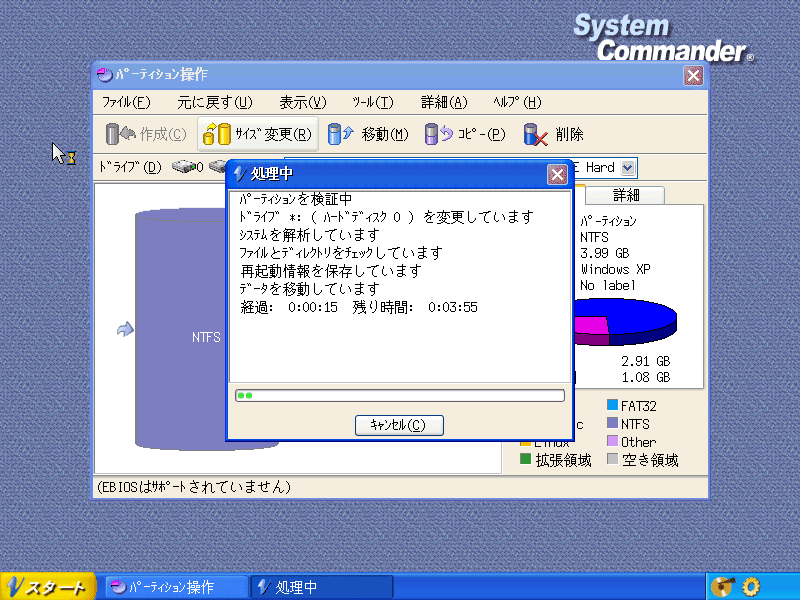The width and height of the screenshot is (800, 600).
Task: Click the FAT32 legend color swatch
Action: pos(612,405)
